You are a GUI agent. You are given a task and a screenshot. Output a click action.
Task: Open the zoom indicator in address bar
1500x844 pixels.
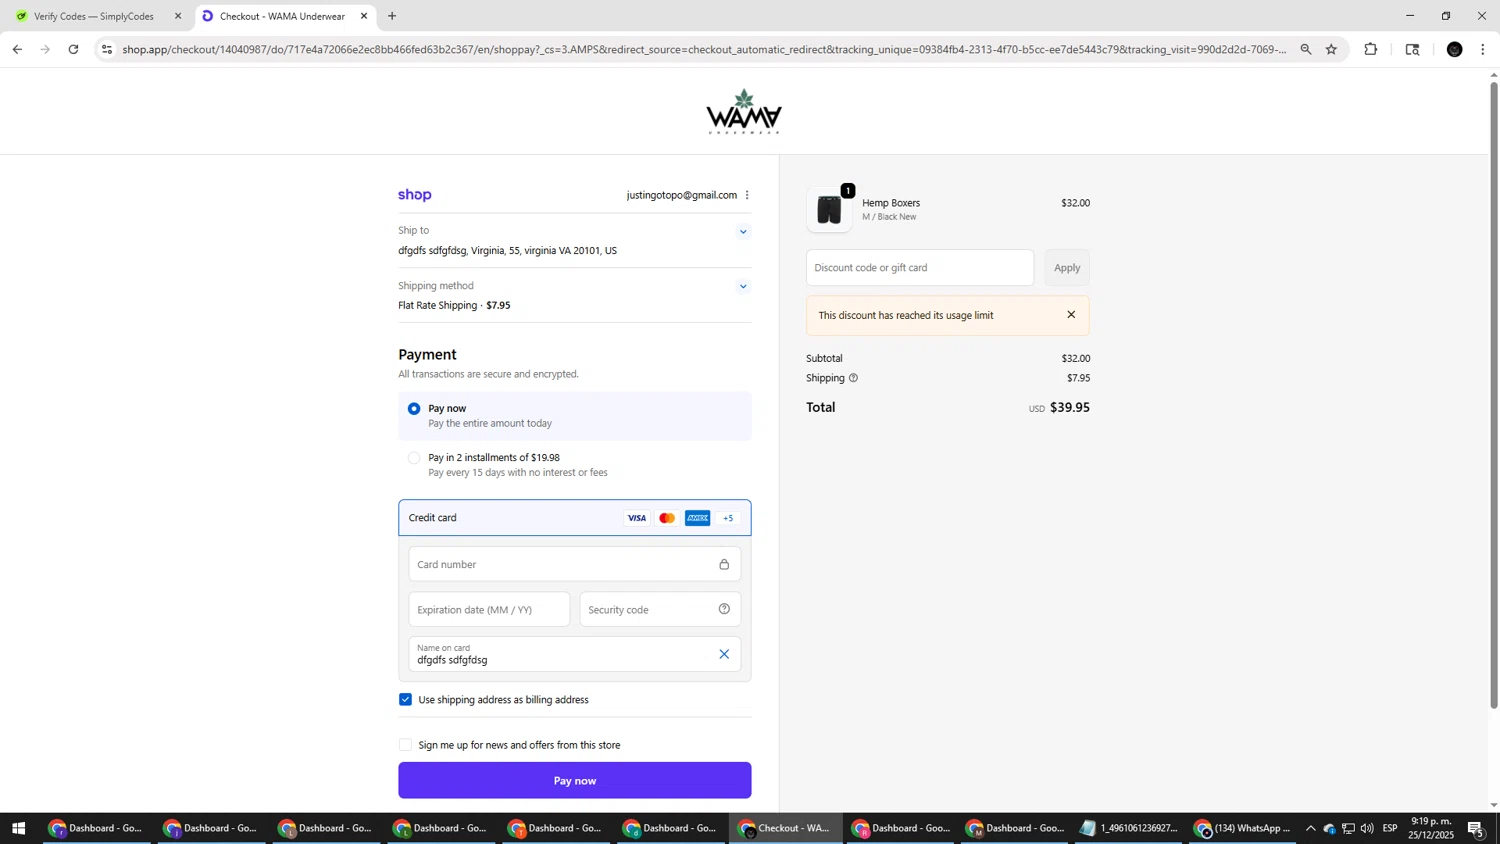tap(1306, 49)
